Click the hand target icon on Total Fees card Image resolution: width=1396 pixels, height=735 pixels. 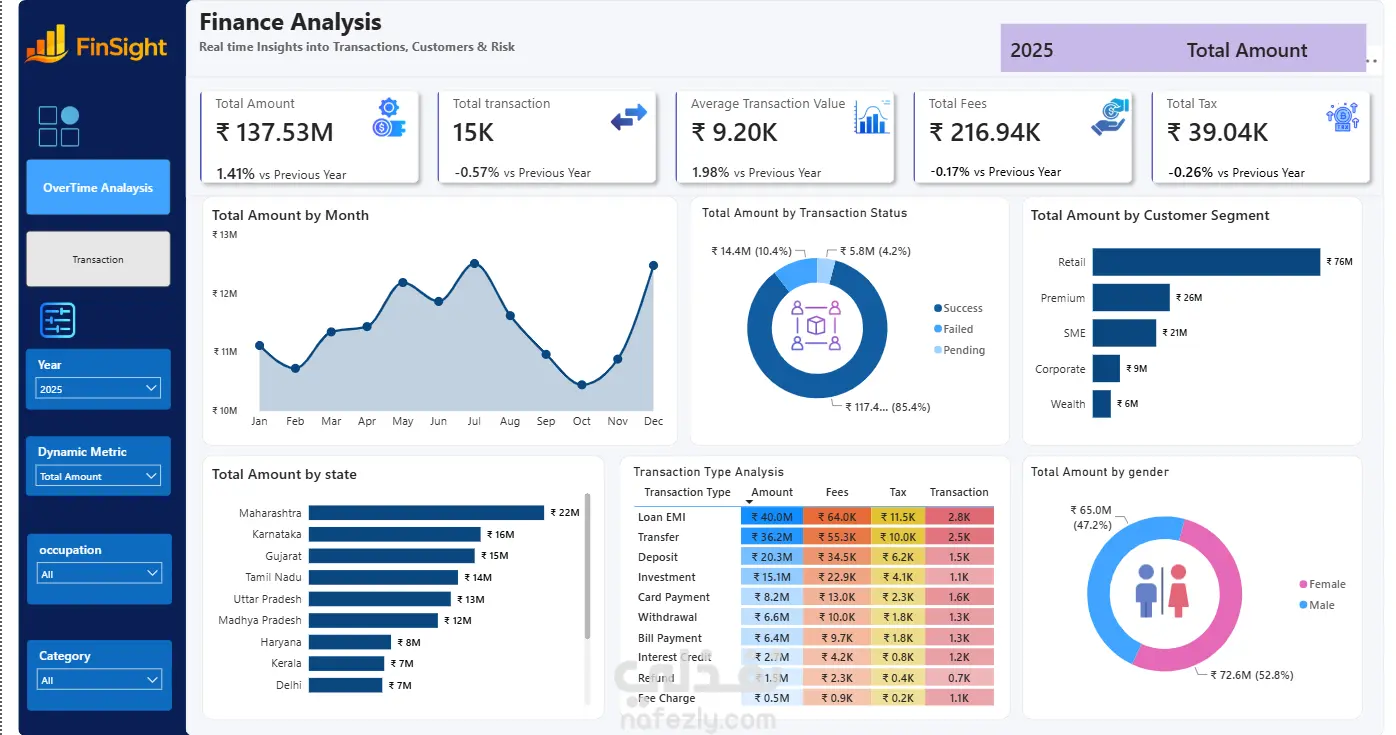[1110, 117]
